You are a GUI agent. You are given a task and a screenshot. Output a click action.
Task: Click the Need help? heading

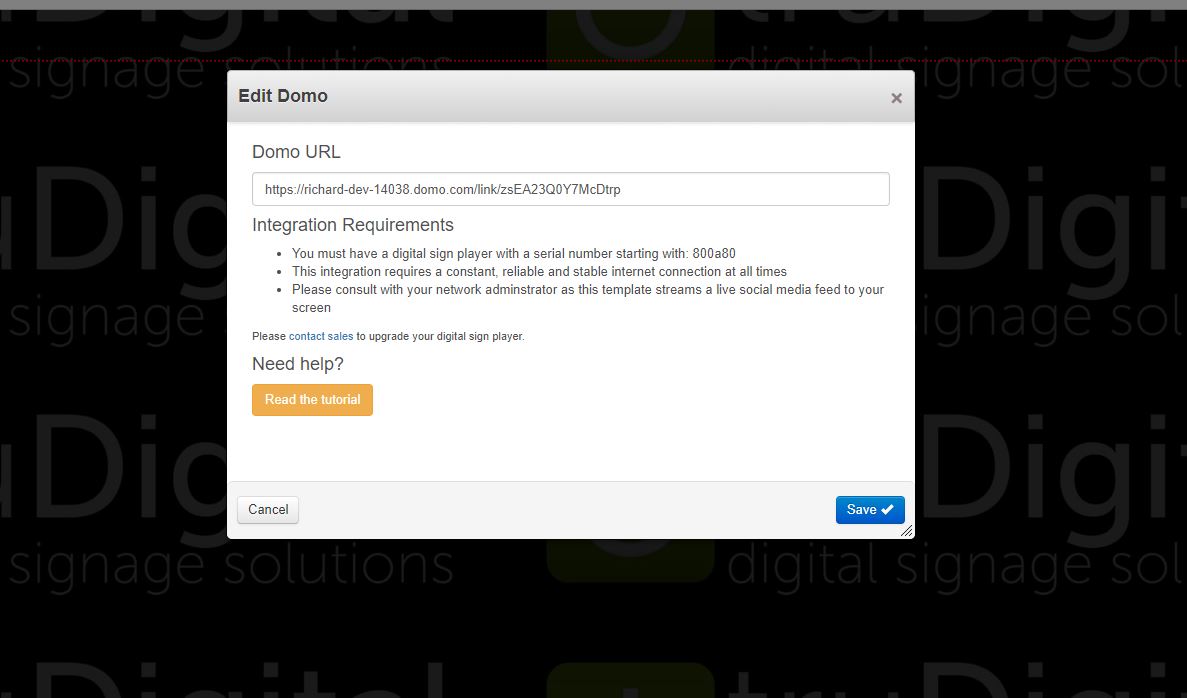298,364
